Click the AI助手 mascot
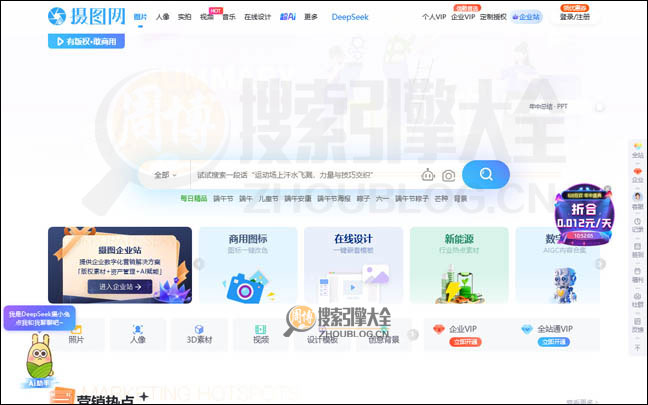The width and height of the screenshot is (648, 405). (x=39, y=362)
